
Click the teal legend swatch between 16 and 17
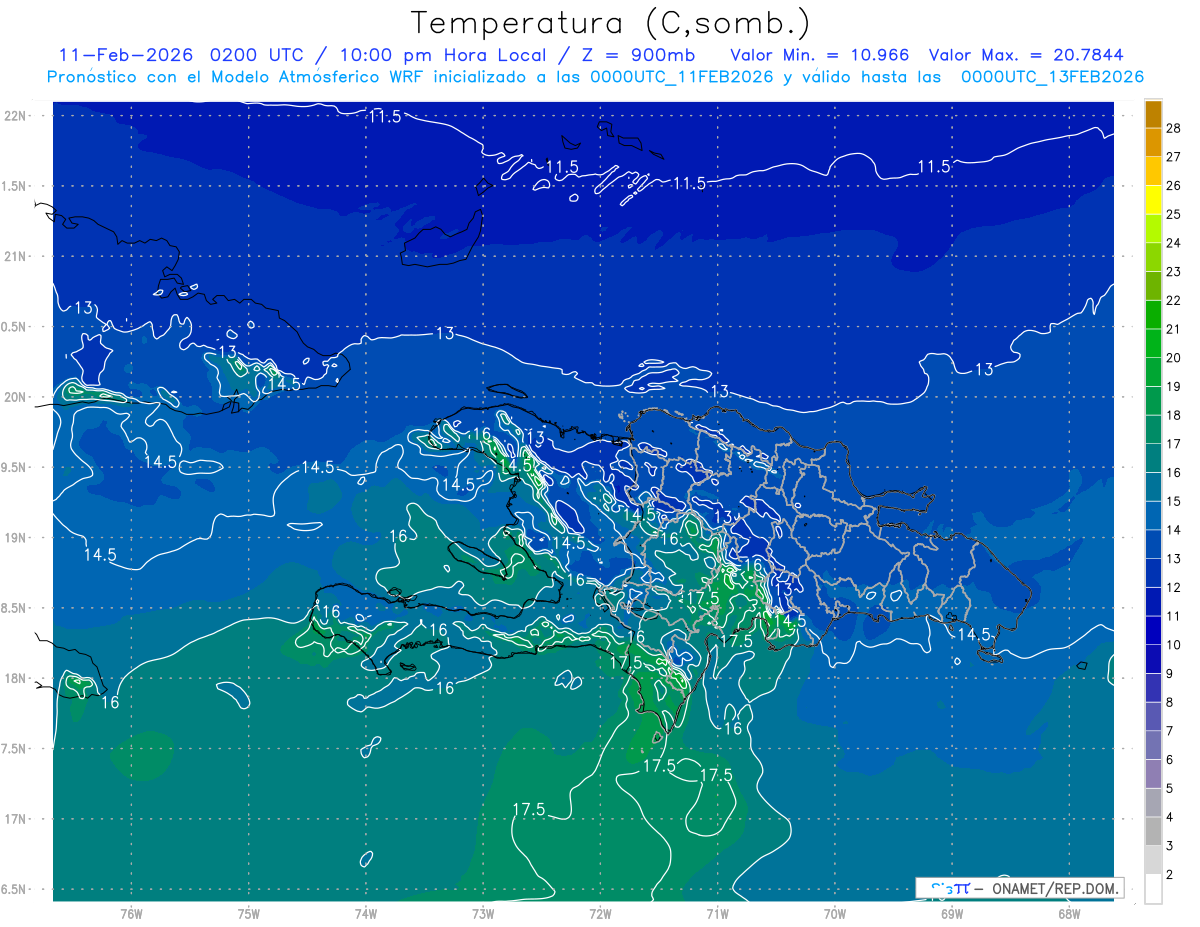click(x=1153, y=459)
